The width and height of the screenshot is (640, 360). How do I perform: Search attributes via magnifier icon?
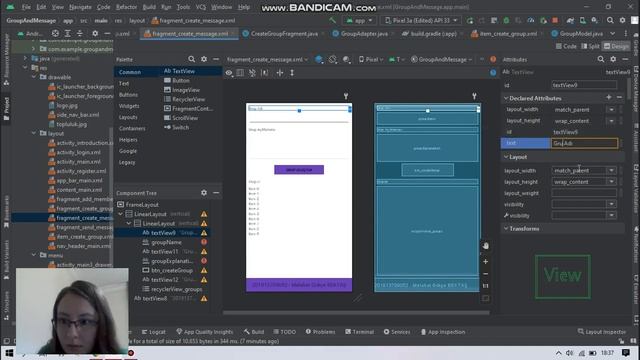tap(601, 59)
